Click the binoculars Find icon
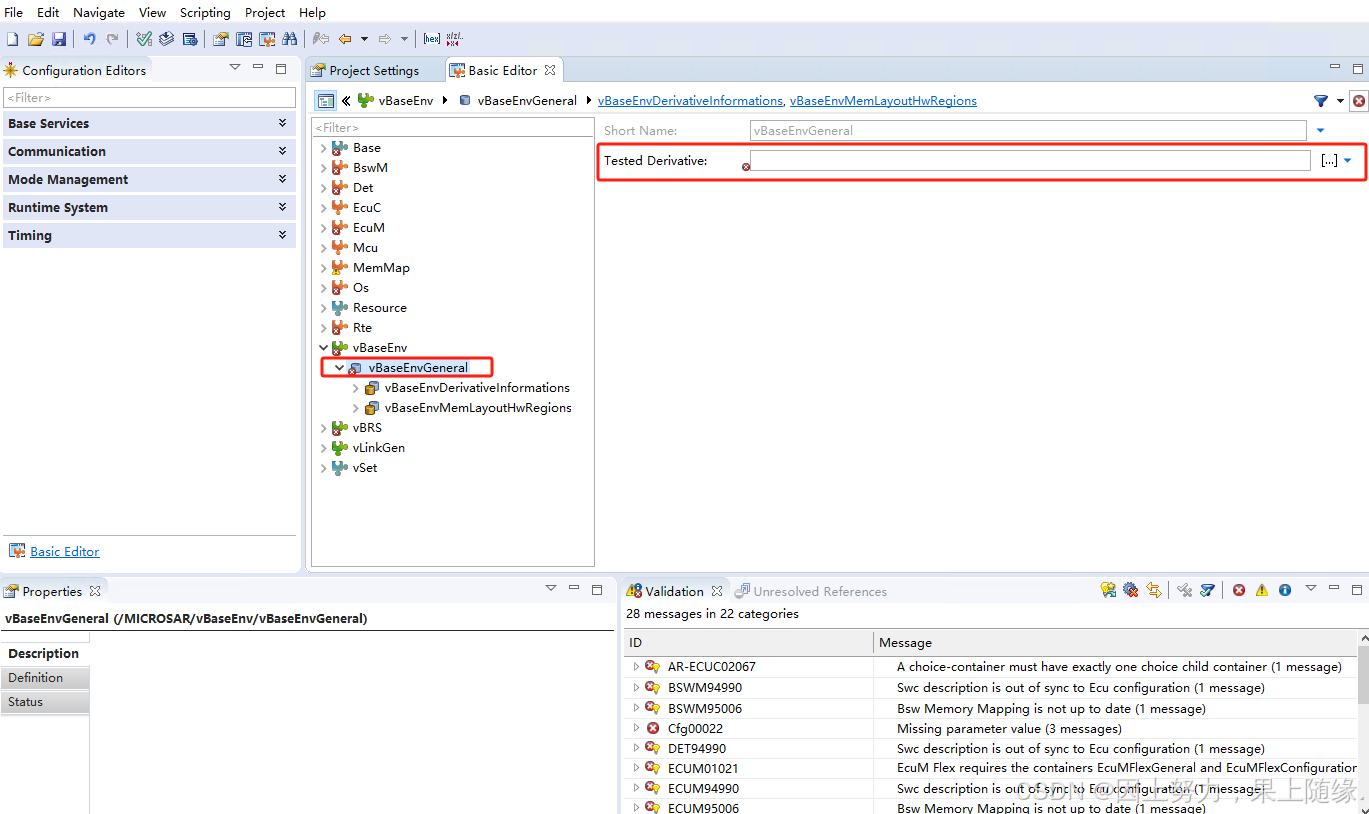The width and height of the screenshot is (1369, 814). pyautogui.click(x=290, y=39)
